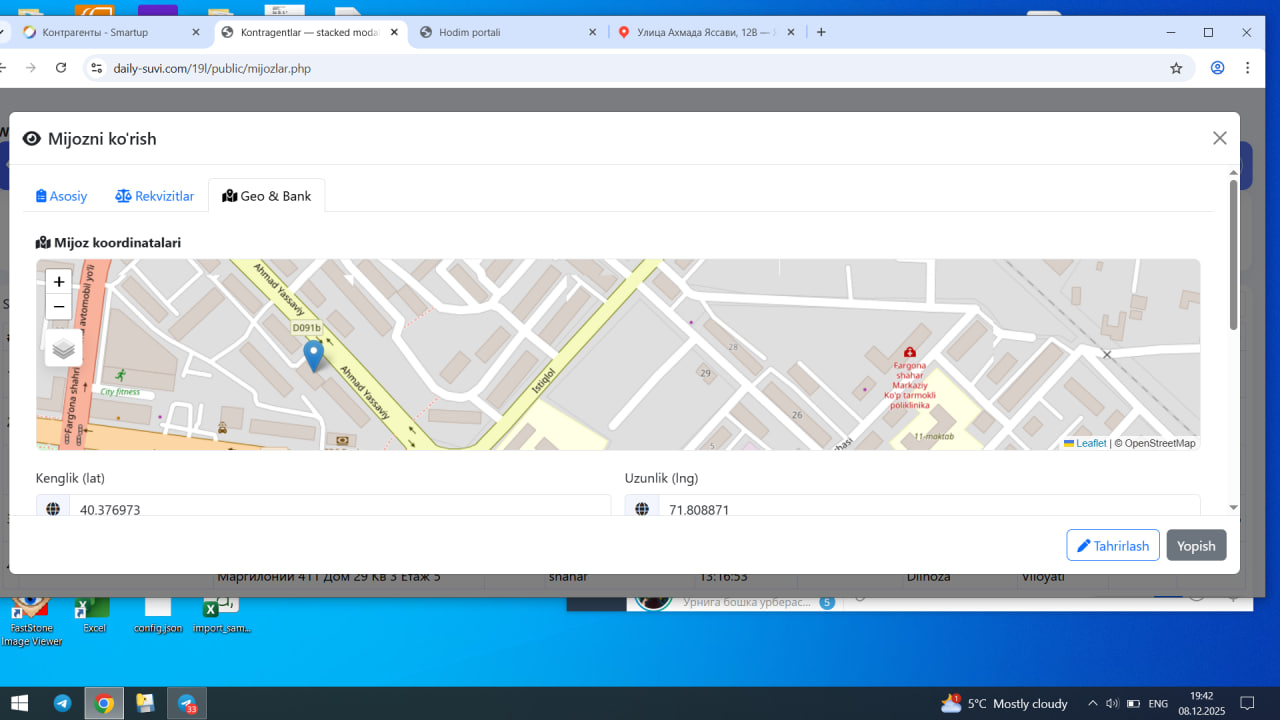This screenshot has width=1280, height=720.
Task: Click the site information icon in address bar
Action: click(x=97, y=68)
